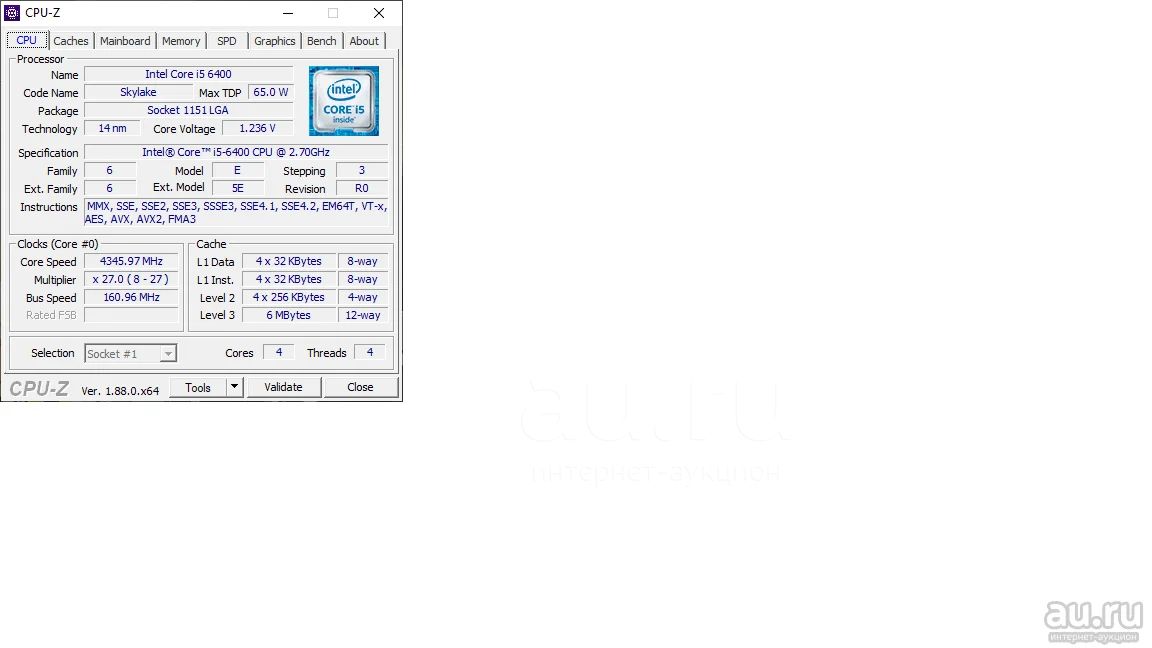This screenshot has height=648, width=1152.
Task: Open the Socket #1 selection dropdown
Action: click(130, 353)
